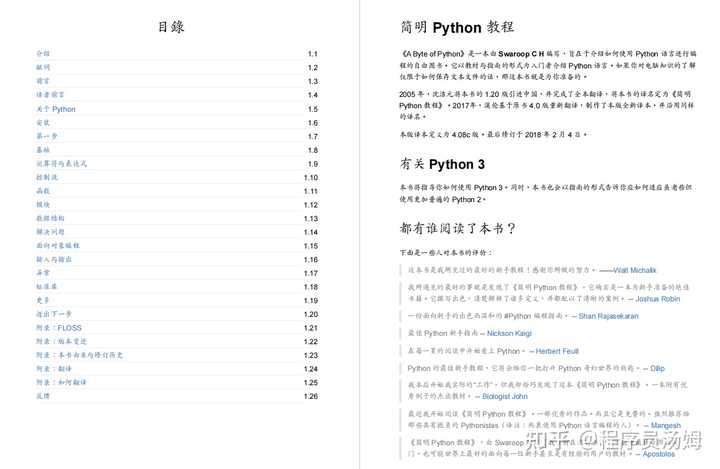Open the 关于 Python entry numbered 1.5

click(56, 109)
